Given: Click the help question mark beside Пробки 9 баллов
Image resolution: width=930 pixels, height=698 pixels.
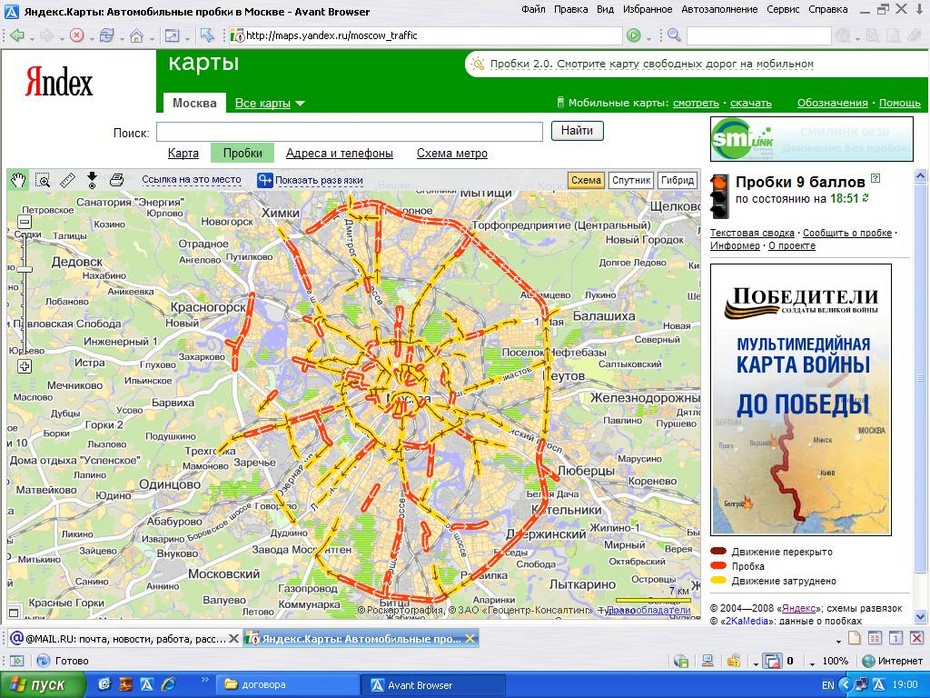Looking at the screenshot, I should click(x=875, y=178).
